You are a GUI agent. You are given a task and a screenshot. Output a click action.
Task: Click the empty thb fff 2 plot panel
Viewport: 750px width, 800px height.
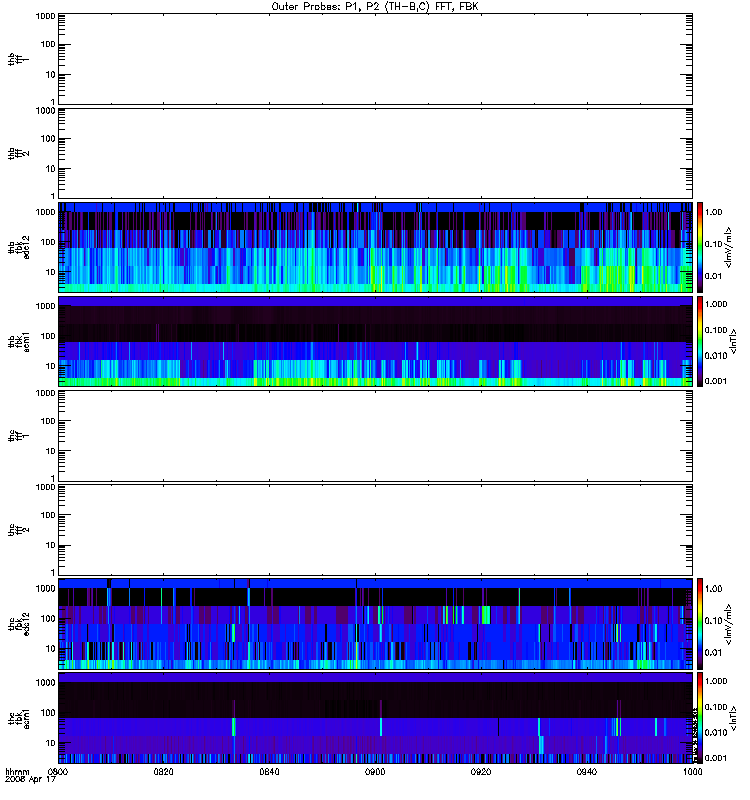[375, 153]
